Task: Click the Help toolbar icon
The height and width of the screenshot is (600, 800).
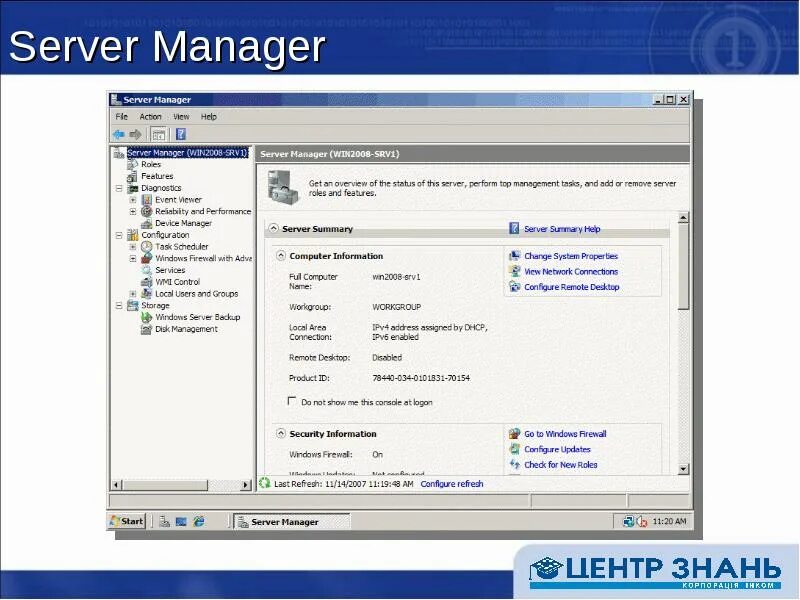Action: 181,135
